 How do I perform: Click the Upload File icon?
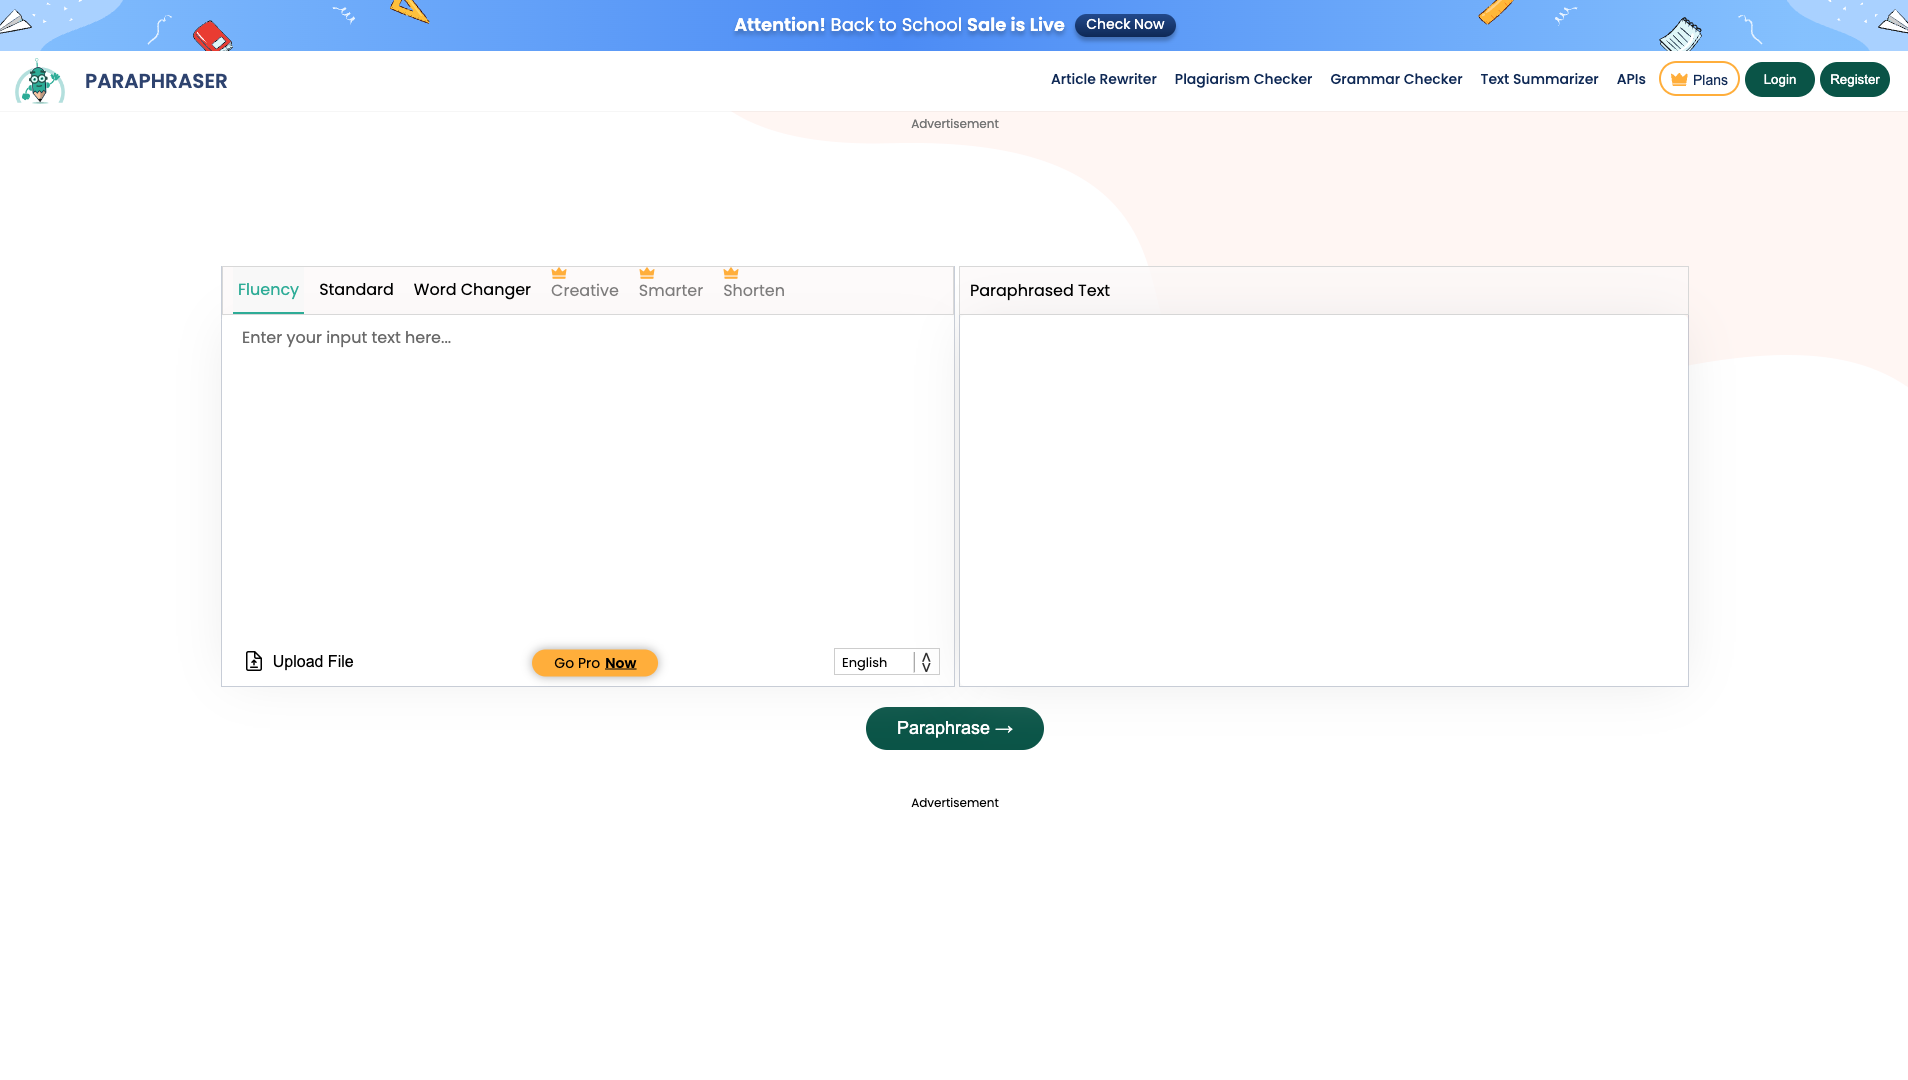(x=253, y=660)
